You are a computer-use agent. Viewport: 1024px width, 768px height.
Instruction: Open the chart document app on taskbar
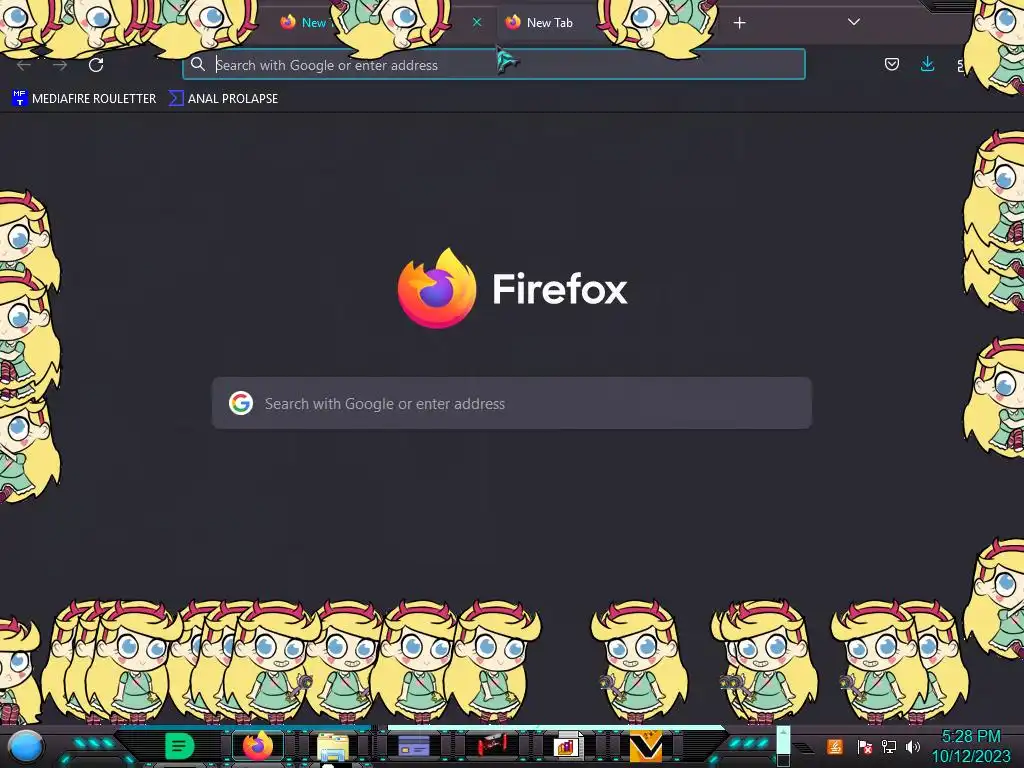[567, 746]
